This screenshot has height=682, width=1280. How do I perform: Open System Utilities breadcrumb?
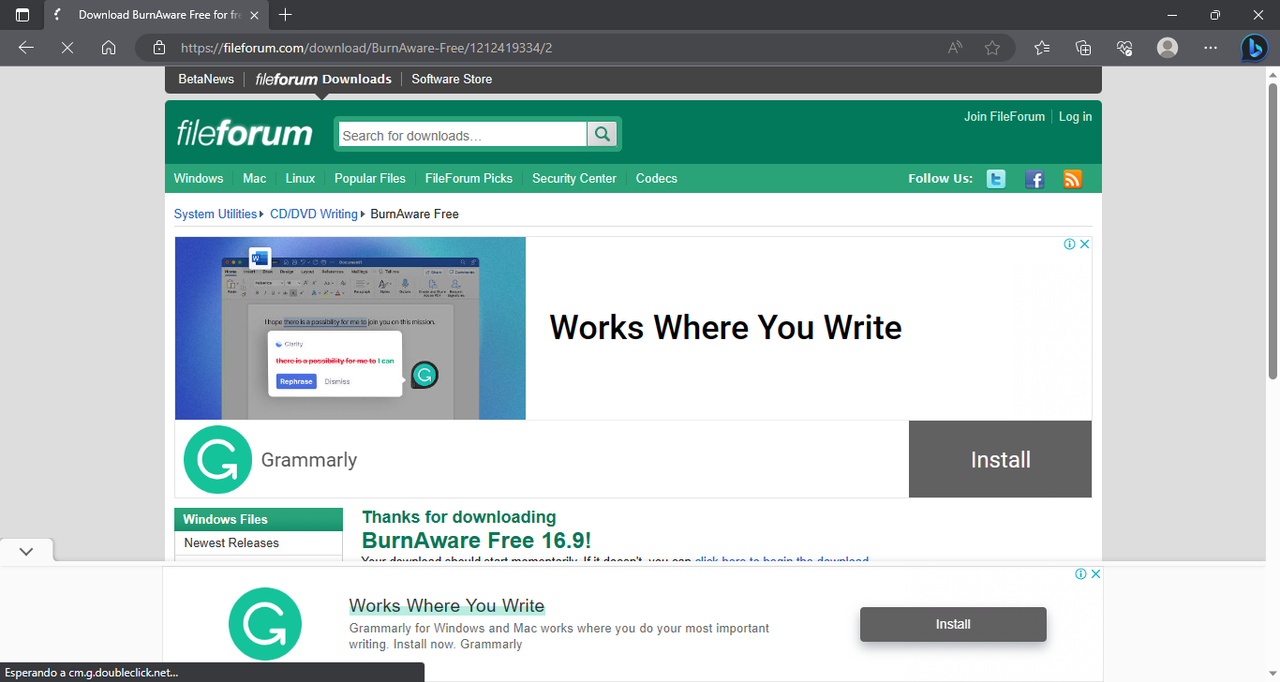click(x=215, y=214)
